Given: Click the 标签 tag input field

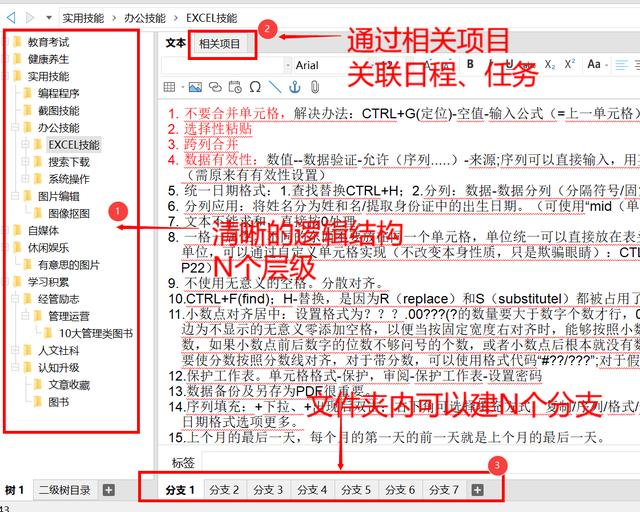Looking at the screenshot, I should (400, 462).
